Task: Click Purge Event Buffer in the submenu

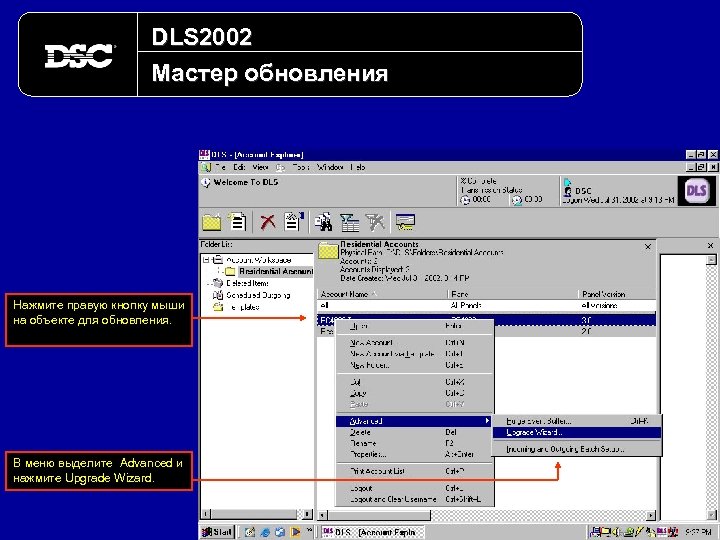Action: pos(576,421)
